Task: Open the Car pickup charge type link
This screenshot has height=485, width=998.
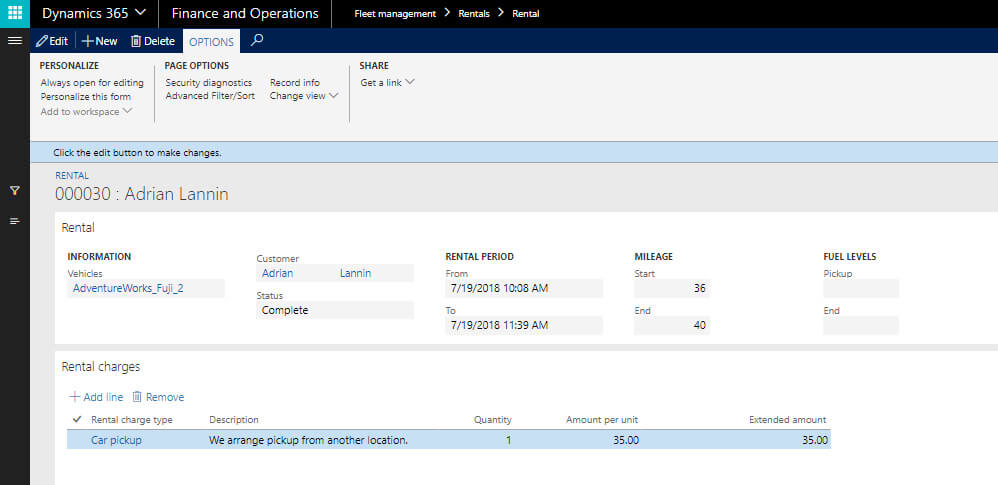Action: 116,440
